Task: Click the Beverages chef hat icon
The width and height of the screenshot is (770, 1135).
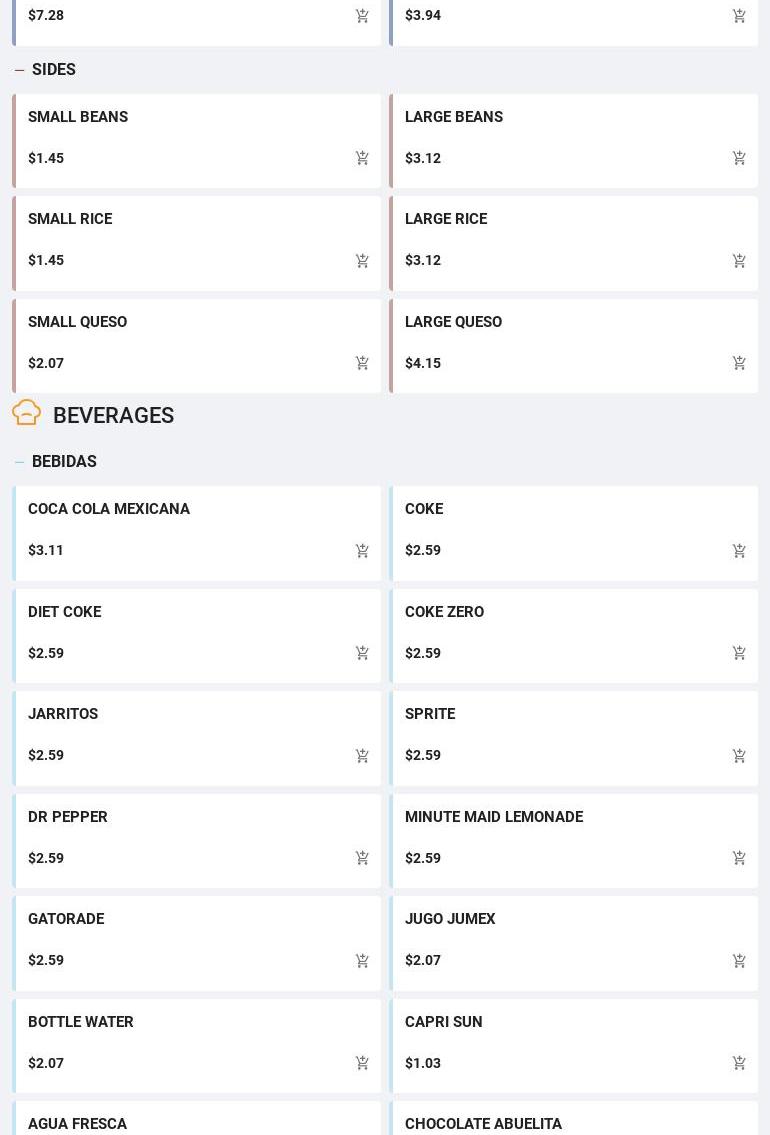Action: coord(27,413)
